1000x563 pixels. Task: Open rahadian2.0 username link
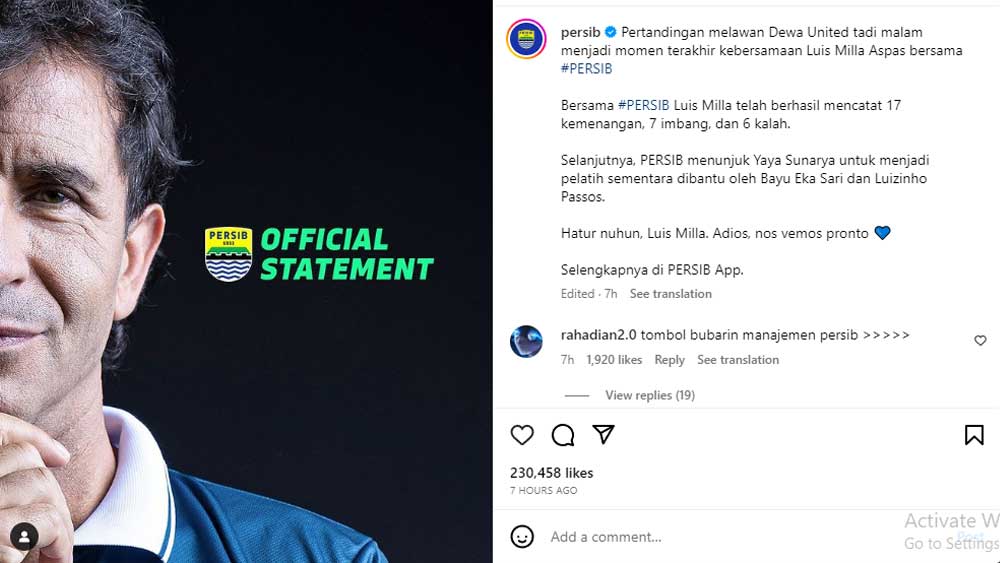598,335
